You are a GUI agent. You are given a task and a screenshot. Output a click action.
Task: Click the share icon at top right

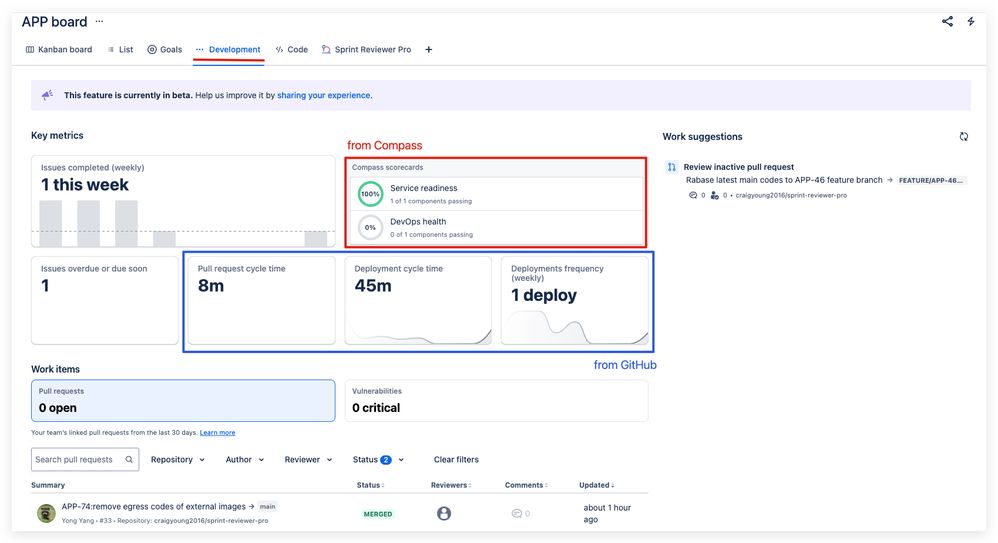pyautogui.click(x=947, y=21)
